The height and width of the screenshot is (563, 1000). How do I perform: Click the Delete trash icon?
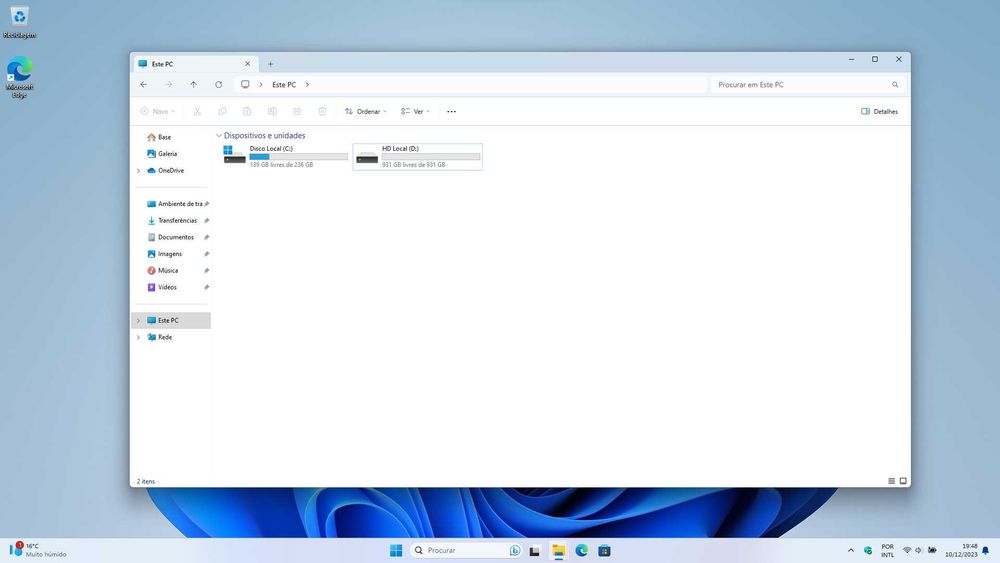322,111
